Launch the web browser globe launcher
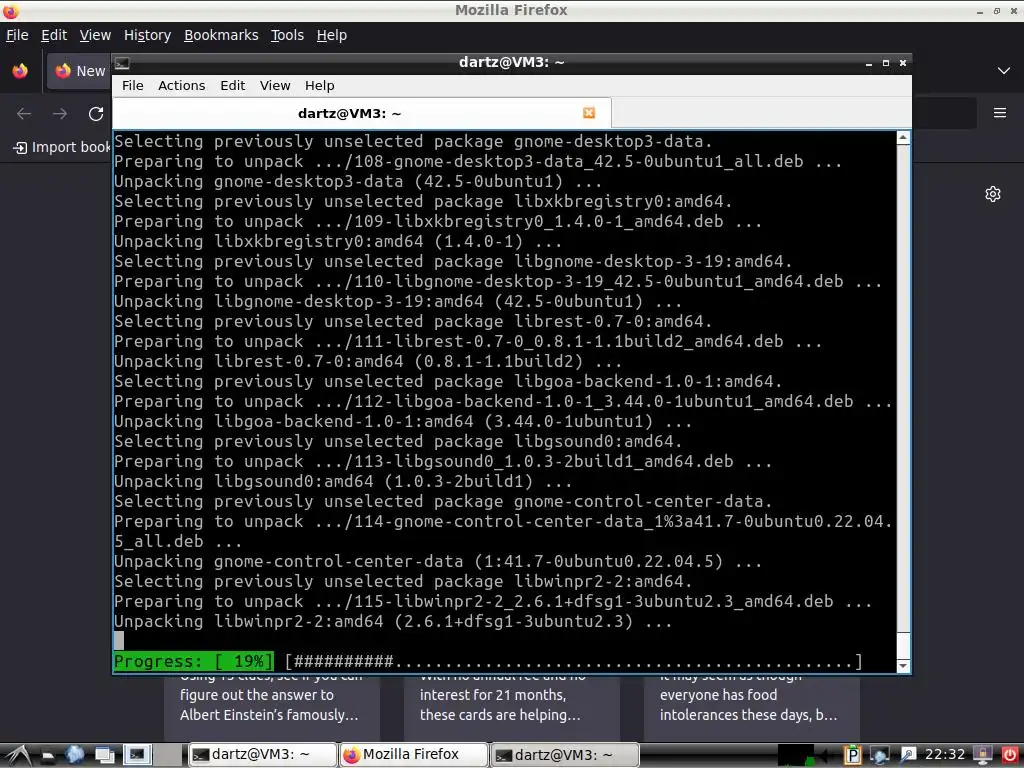 pos(74,755)
